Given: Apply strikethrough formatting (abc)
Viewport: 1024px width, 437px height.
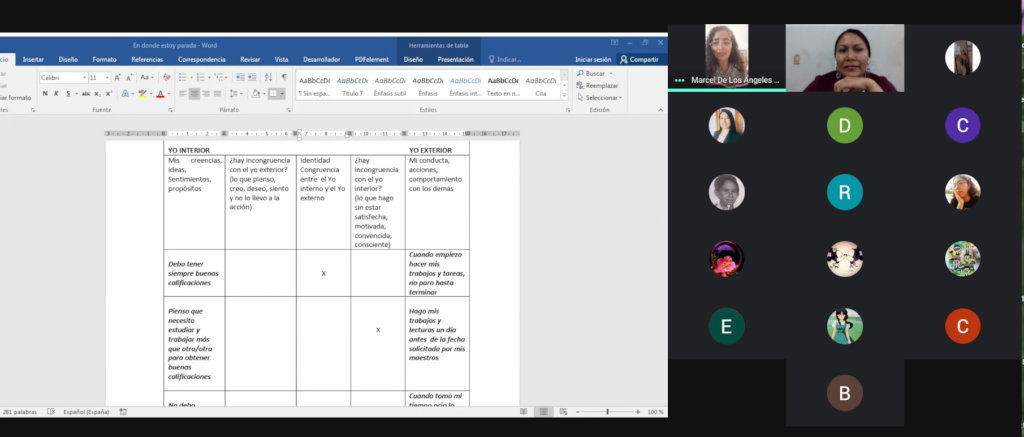Looking at the screenshot, I should click(86, 93).
